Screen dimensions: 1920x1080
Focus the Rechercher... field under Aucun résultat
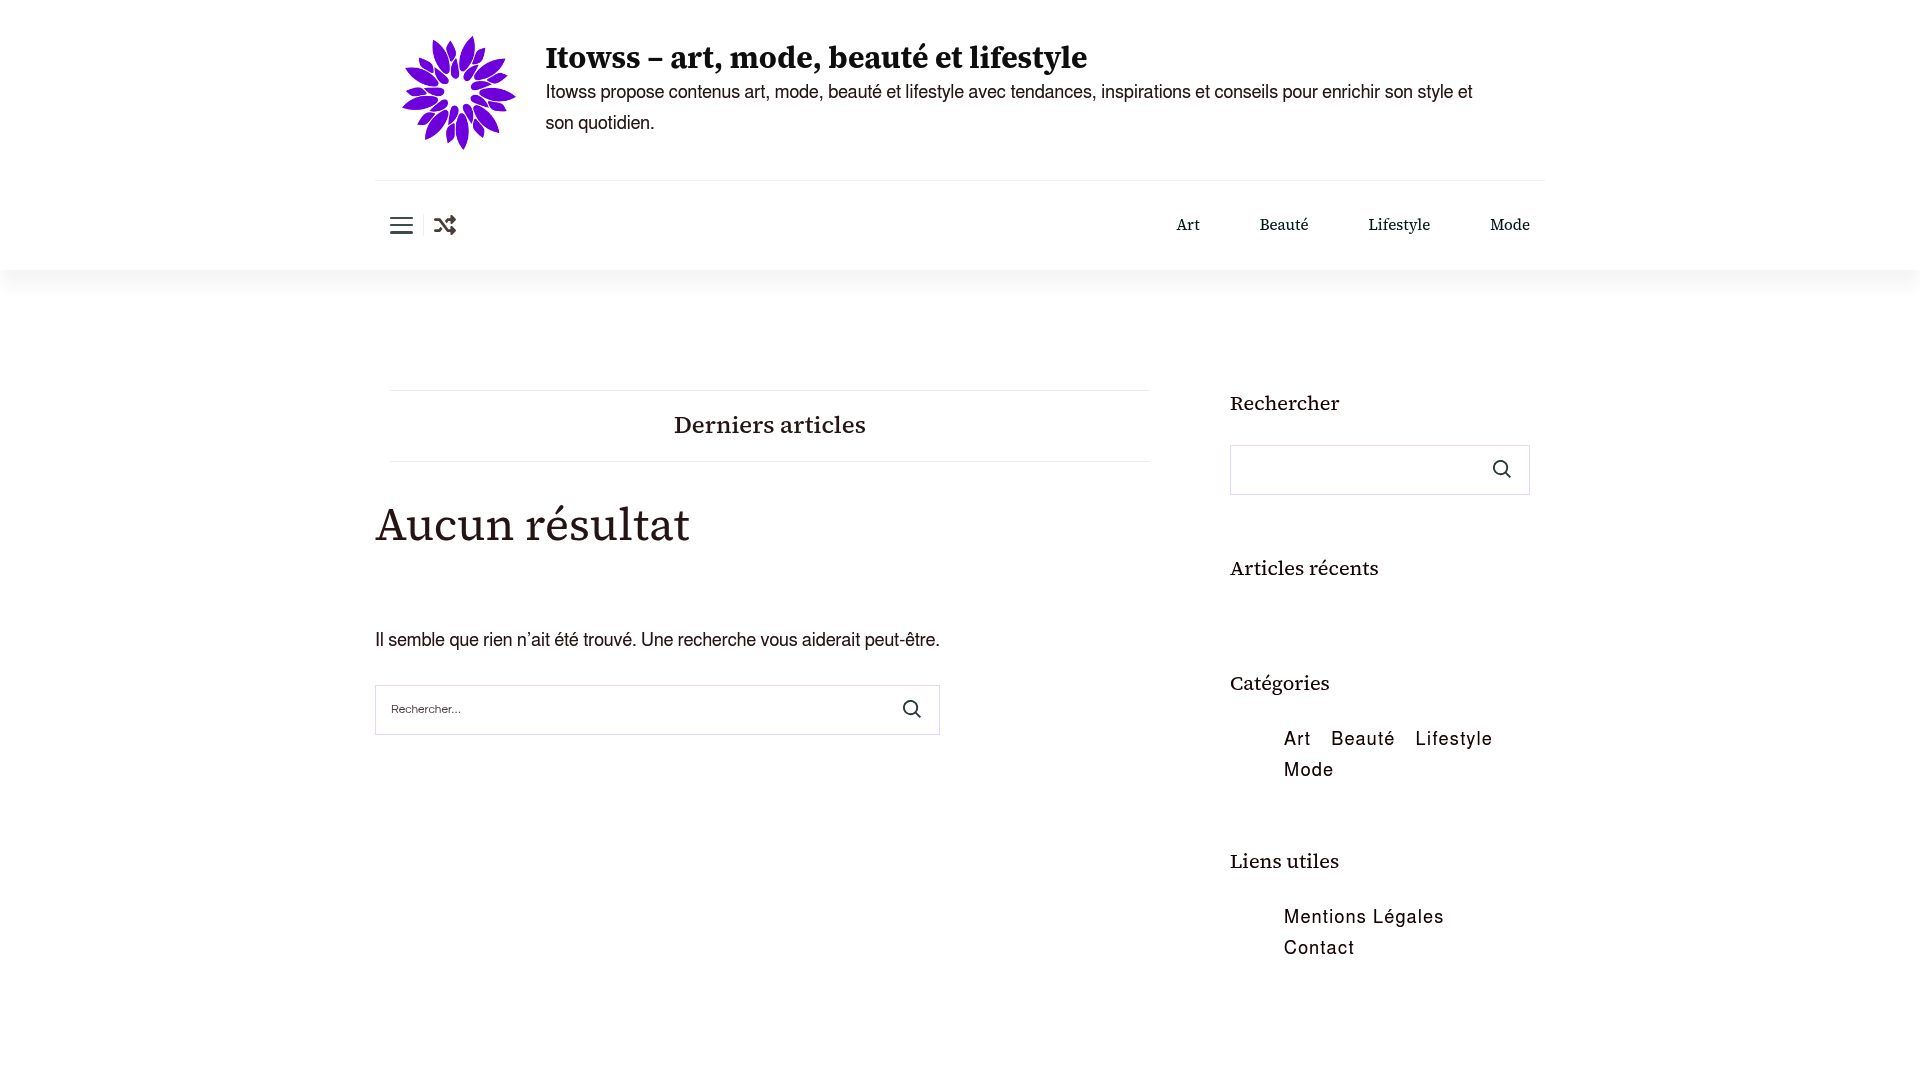coord(631,710)
